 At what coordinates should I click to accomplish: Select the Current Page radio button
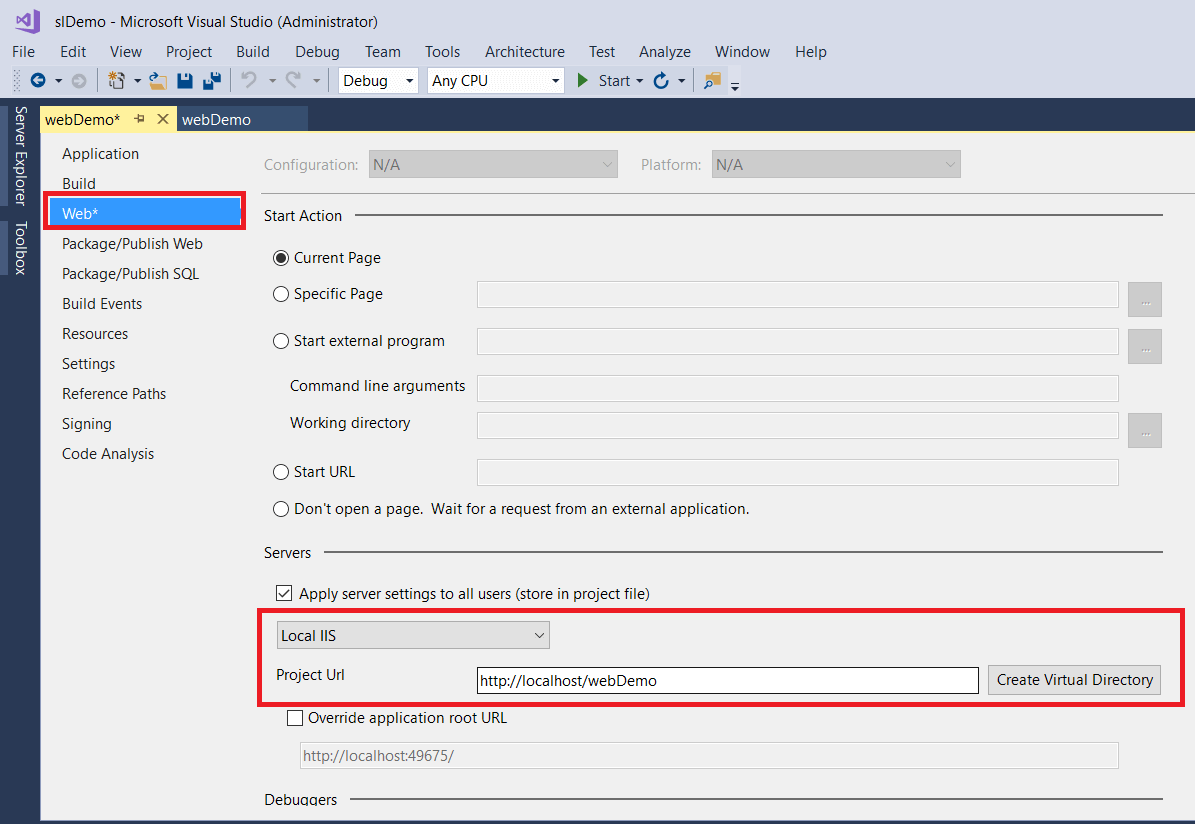coord(280,258)
